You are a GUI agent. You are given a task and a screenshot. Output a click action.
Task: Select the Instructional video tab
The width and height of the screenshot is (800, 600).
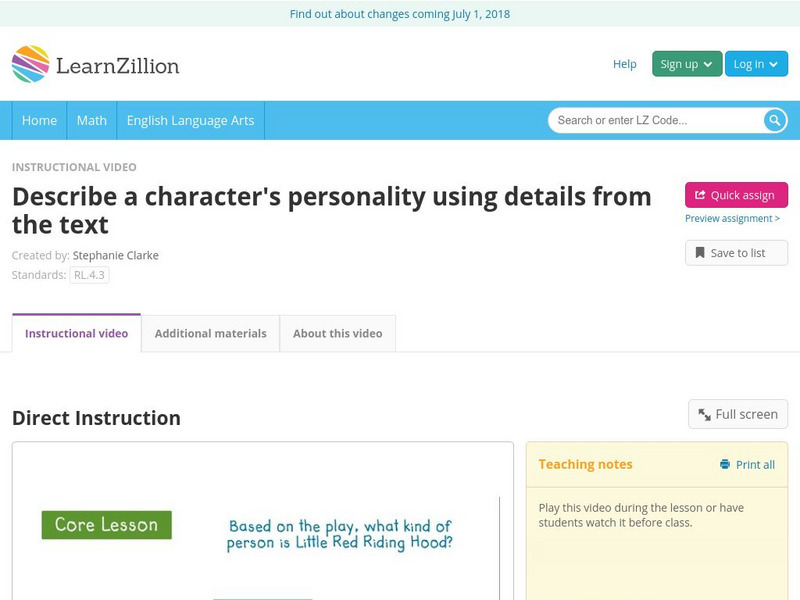click(x=76, y=333)
